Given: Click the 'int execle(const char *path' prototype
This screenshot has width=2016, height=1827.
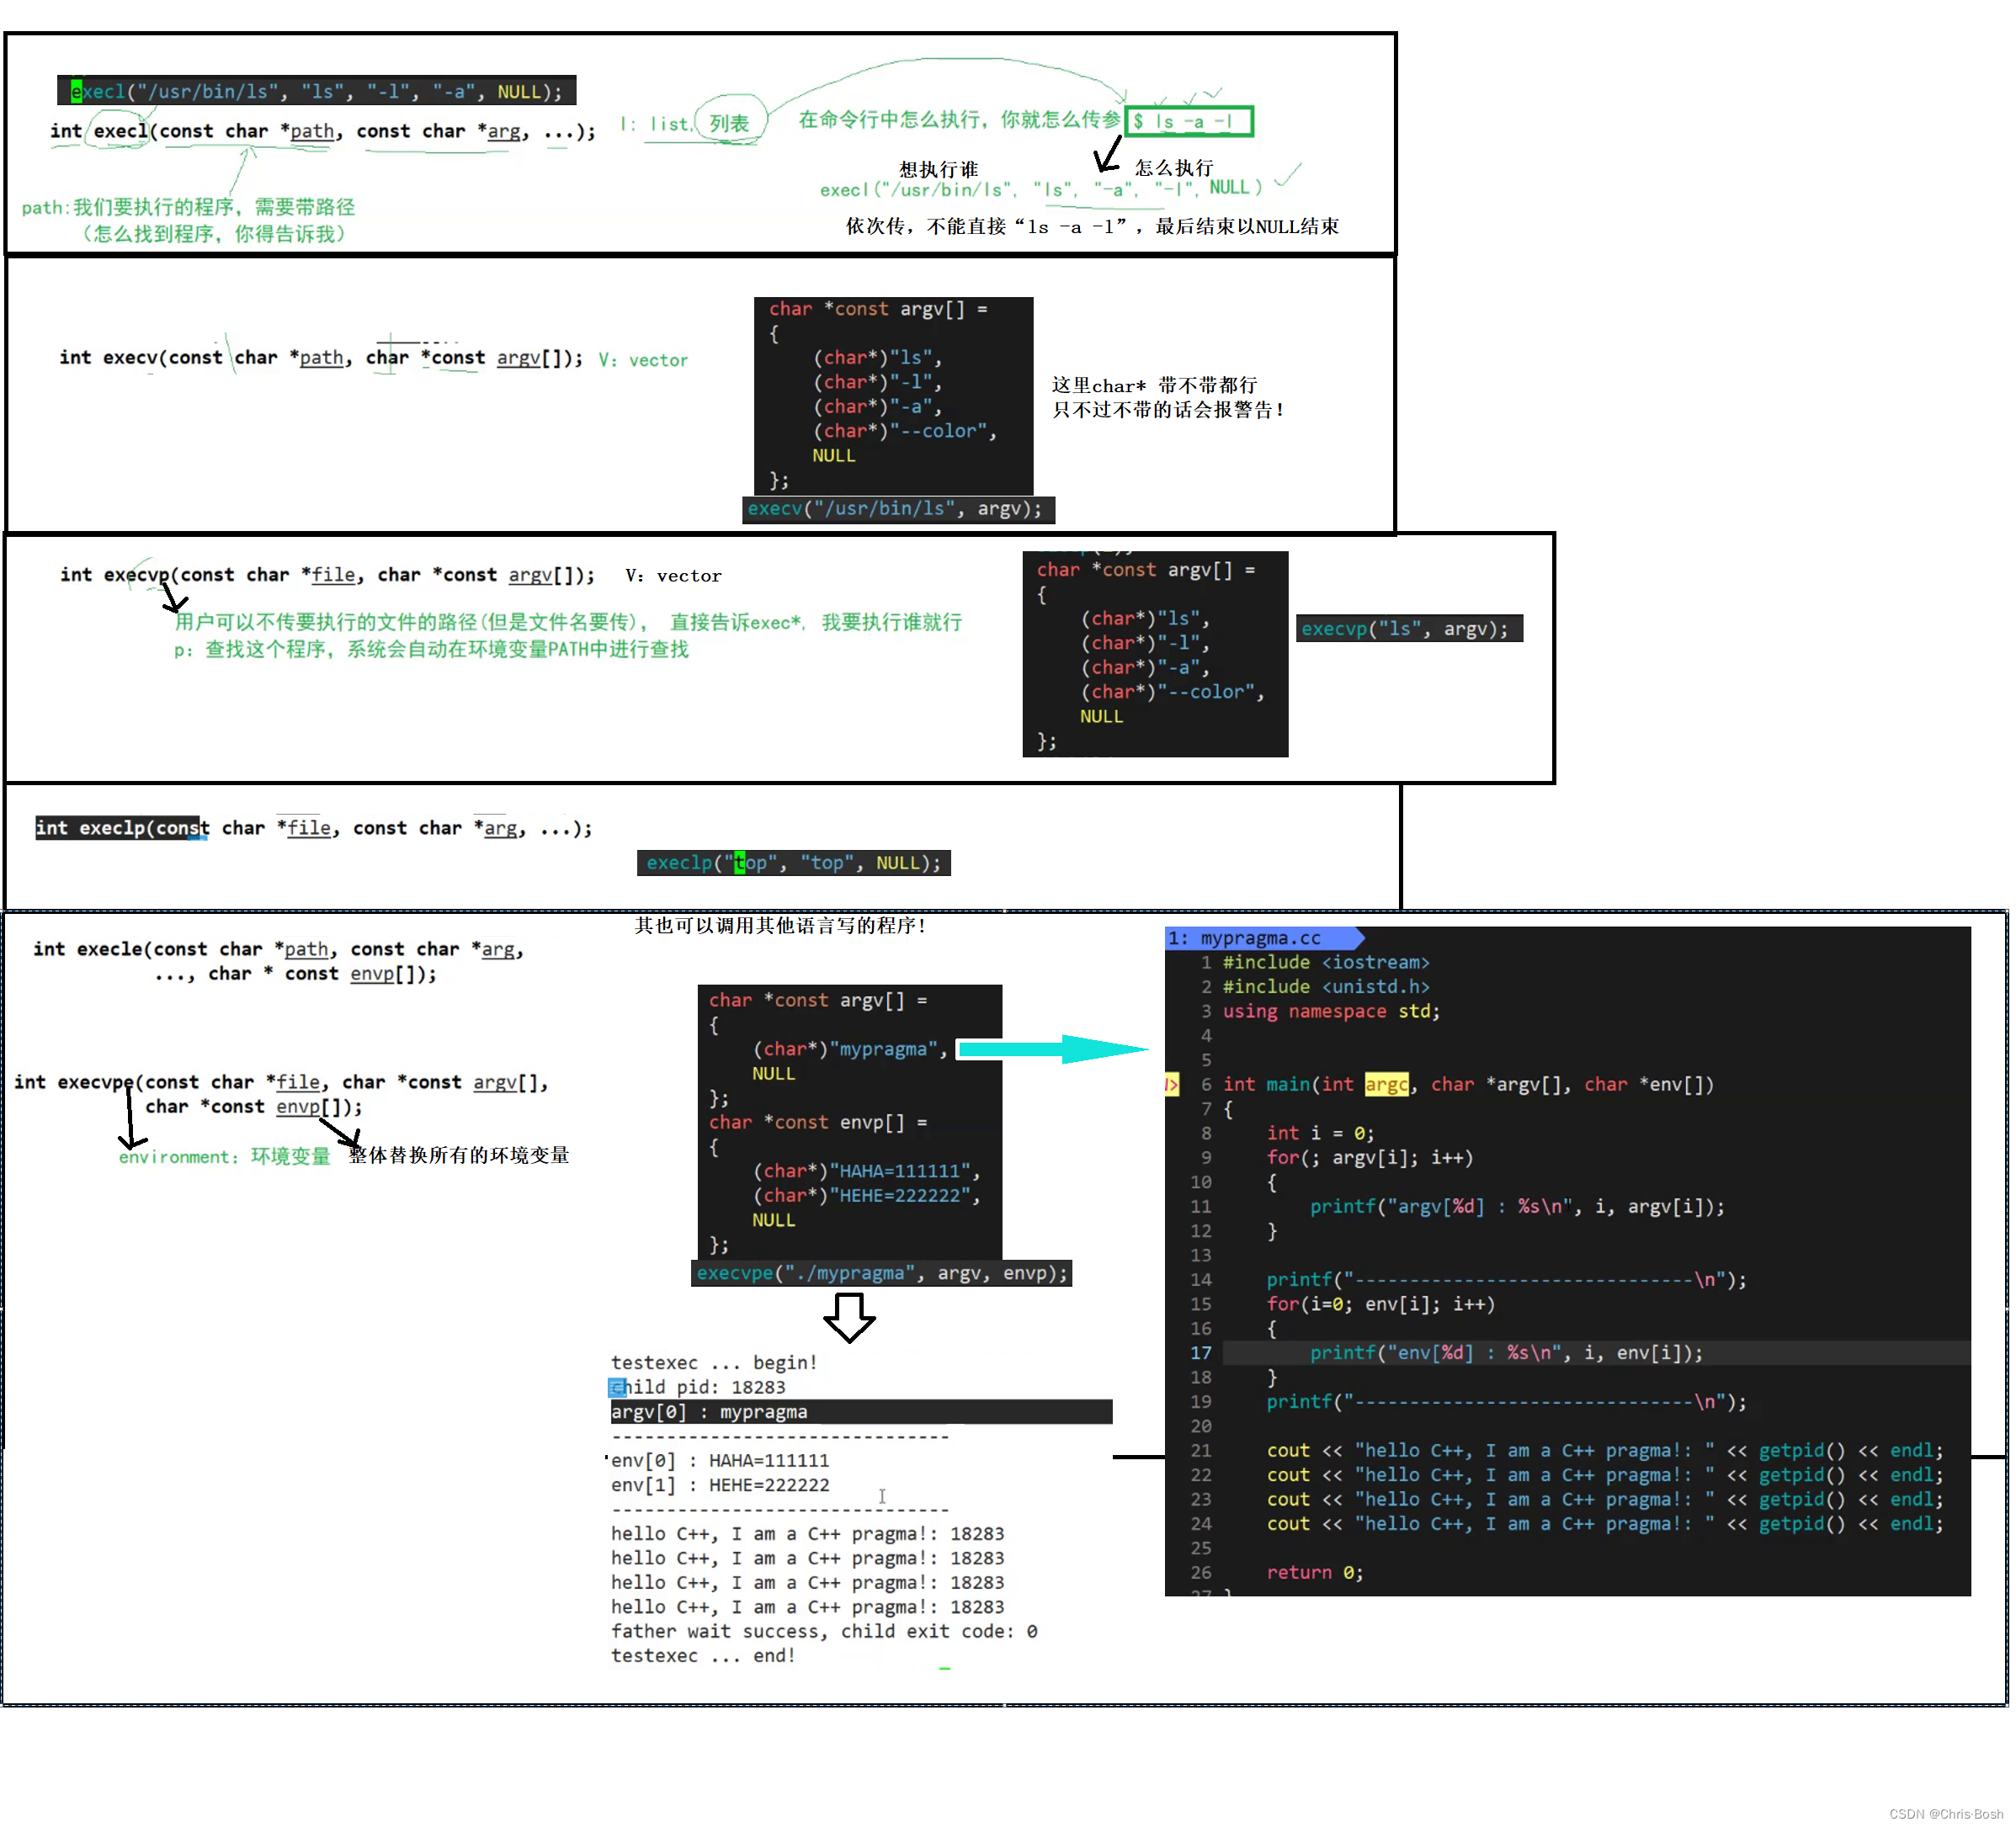Looking at the screenshot, I should pyautogui.click(x=279, y=961).
